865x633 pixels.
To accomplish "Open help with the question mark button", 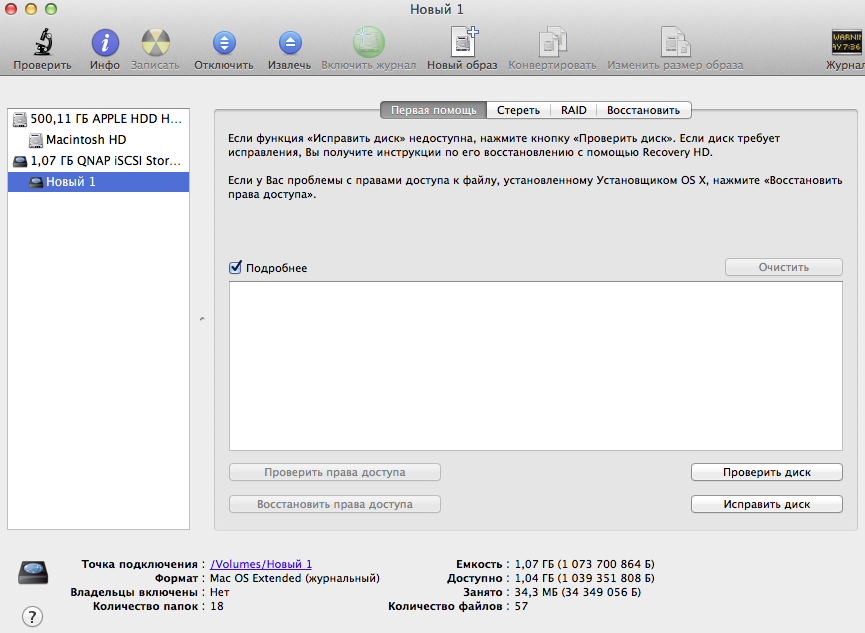I will pyautogui.click(x=33, y=616).
